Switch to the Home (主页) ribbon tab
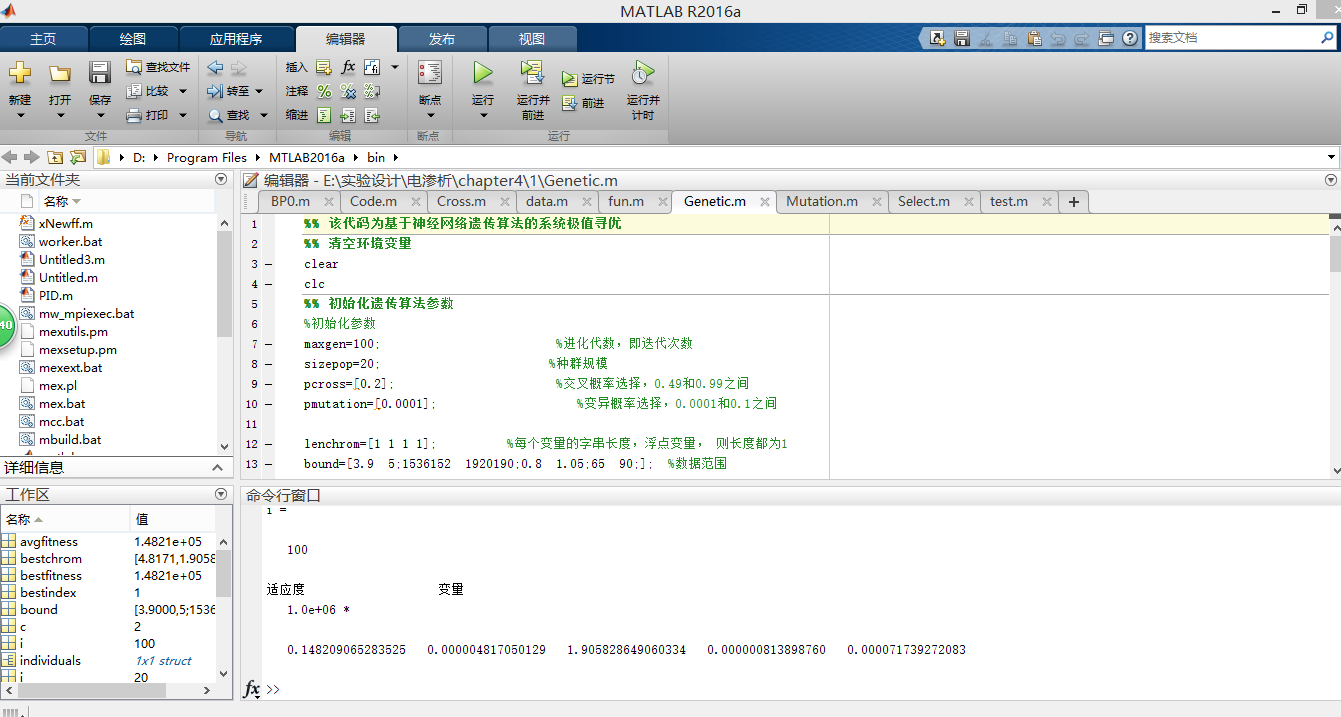Viewport: 1341px width, 717px height. tap(43, 39)
